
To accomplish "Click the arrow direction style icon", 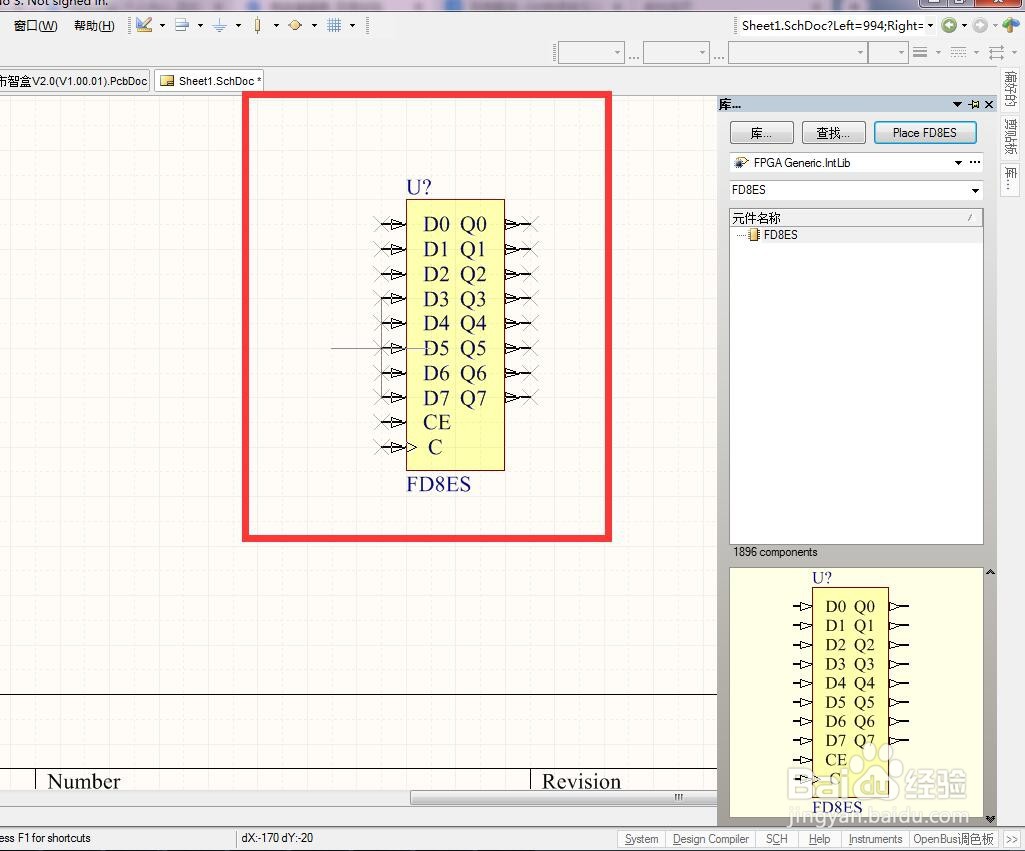I will 996,52.
